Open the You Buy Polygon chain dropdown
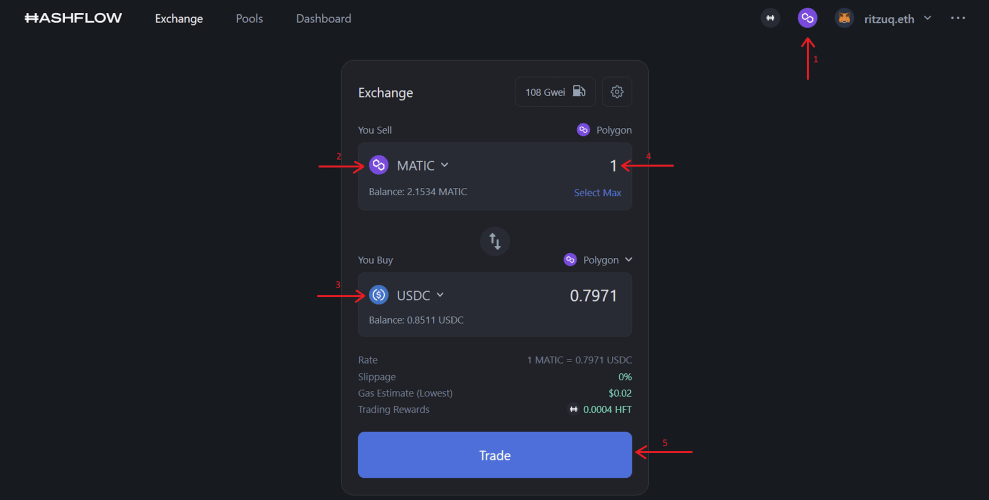This screenshot has height=500, width=989. click(x=598, y=260)
